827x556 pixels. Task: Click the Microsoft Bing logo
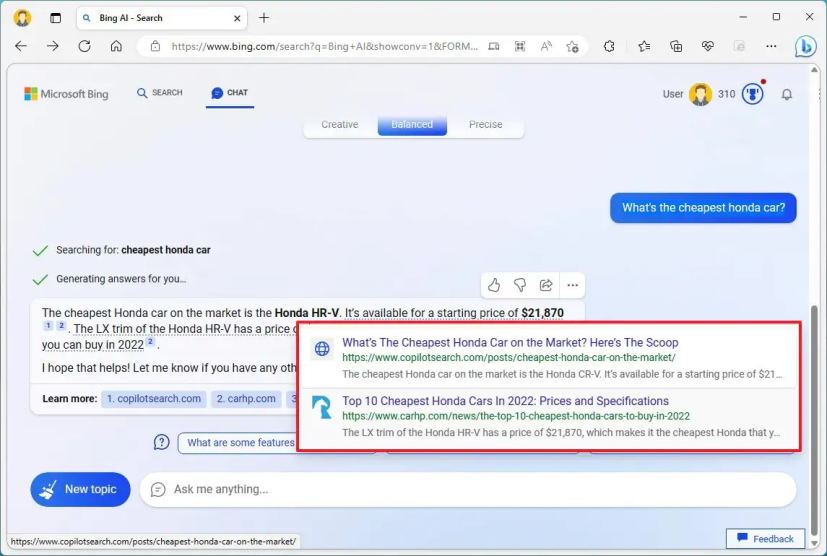[66, 94]
